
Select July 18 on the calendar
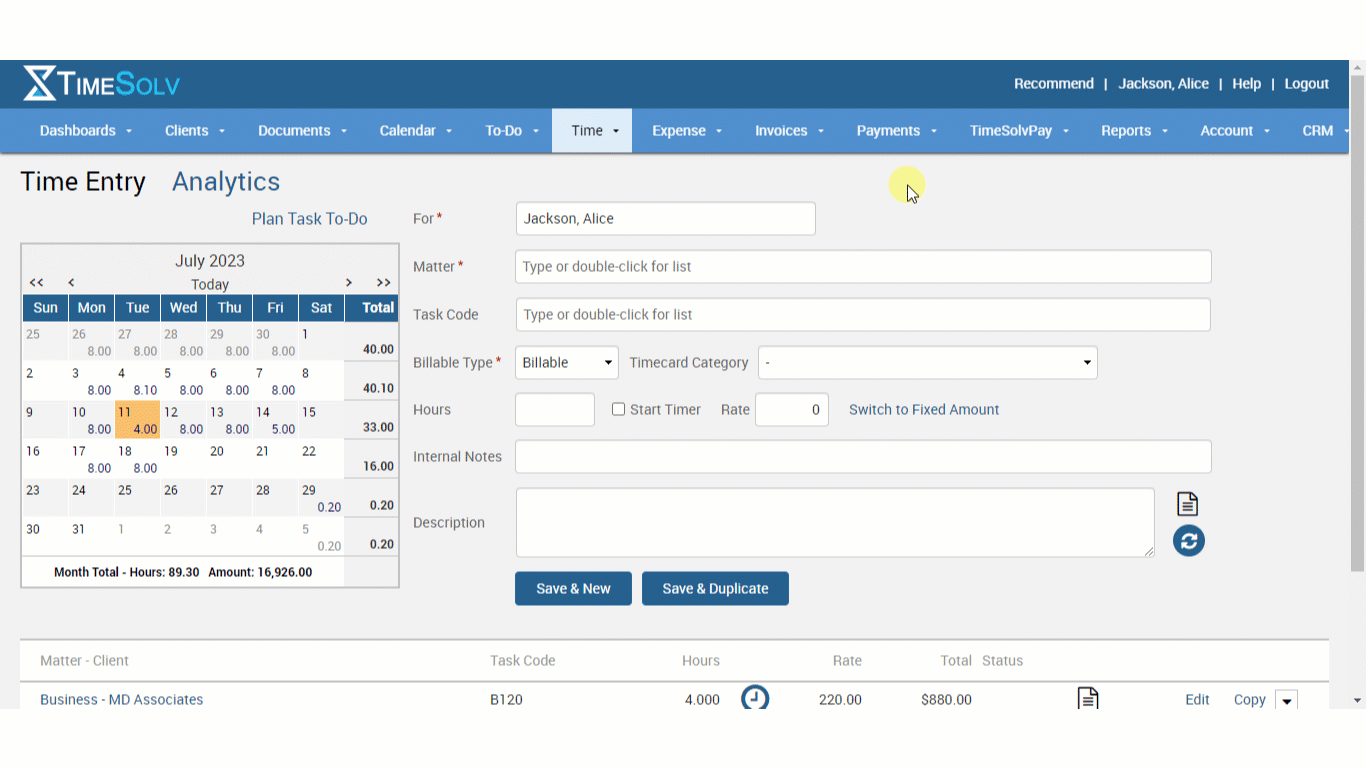click(x=137, y=459)
